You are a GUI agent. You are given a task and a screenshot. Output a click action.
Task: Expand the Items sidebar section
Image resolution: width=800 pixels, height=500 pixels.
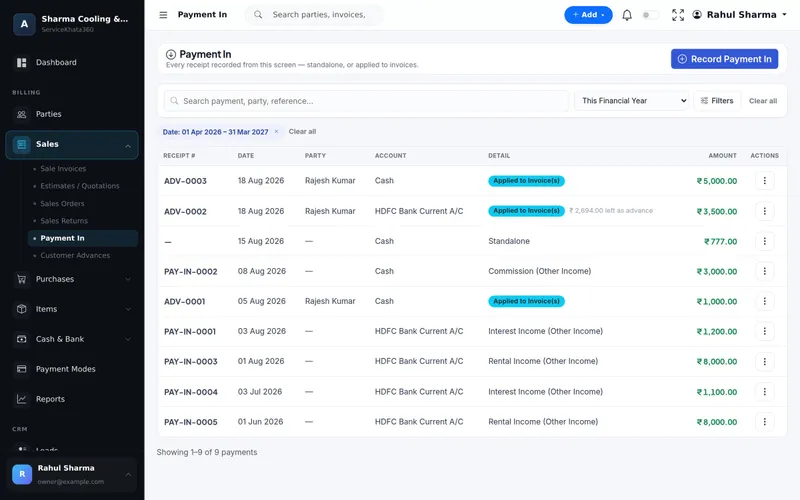pyautogui.click(x=128, y=309)
